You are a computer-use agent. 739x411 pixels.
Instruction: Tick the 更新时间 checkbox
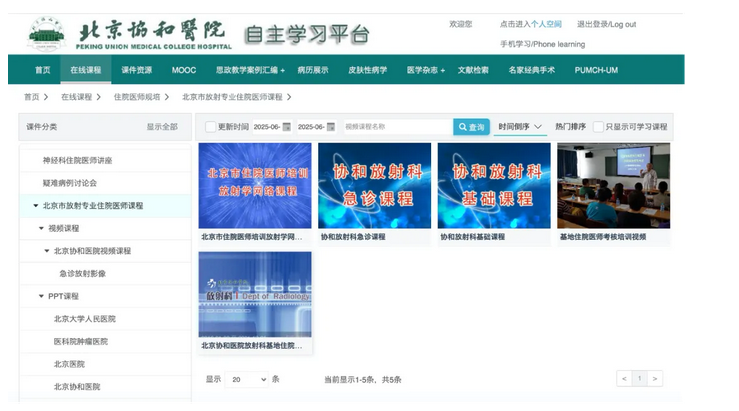210,127
